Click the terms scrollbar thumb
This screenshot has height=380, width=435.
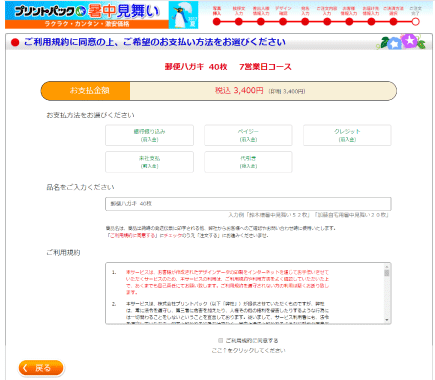[387, 273]
